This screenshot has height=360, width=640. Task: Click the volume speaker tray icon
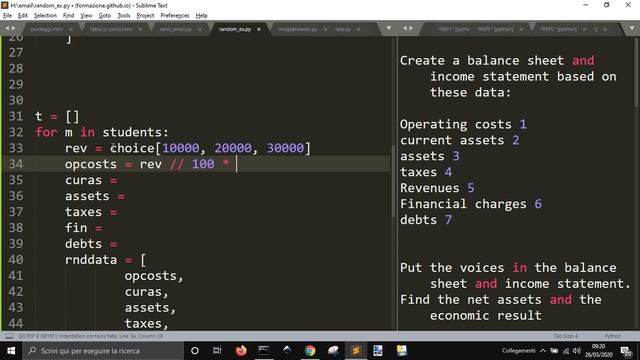click(577, 351)
